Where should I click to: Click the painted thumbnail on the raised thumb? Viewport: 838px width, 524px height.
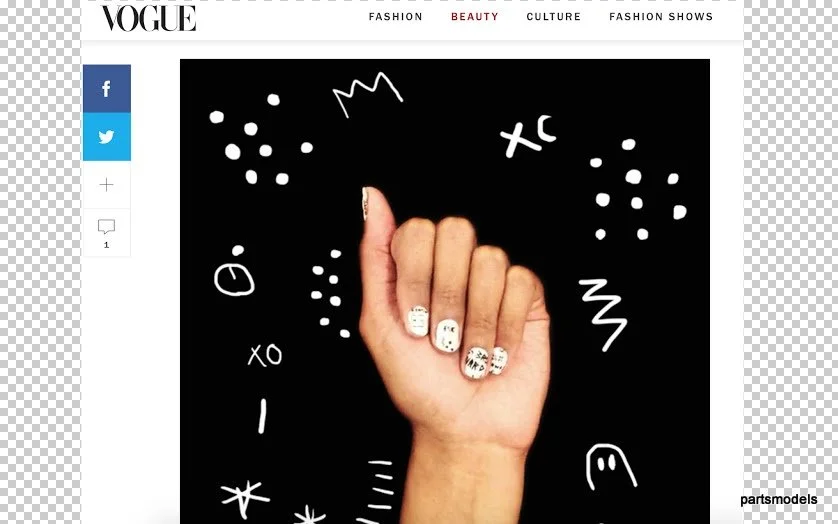(365, 203)
